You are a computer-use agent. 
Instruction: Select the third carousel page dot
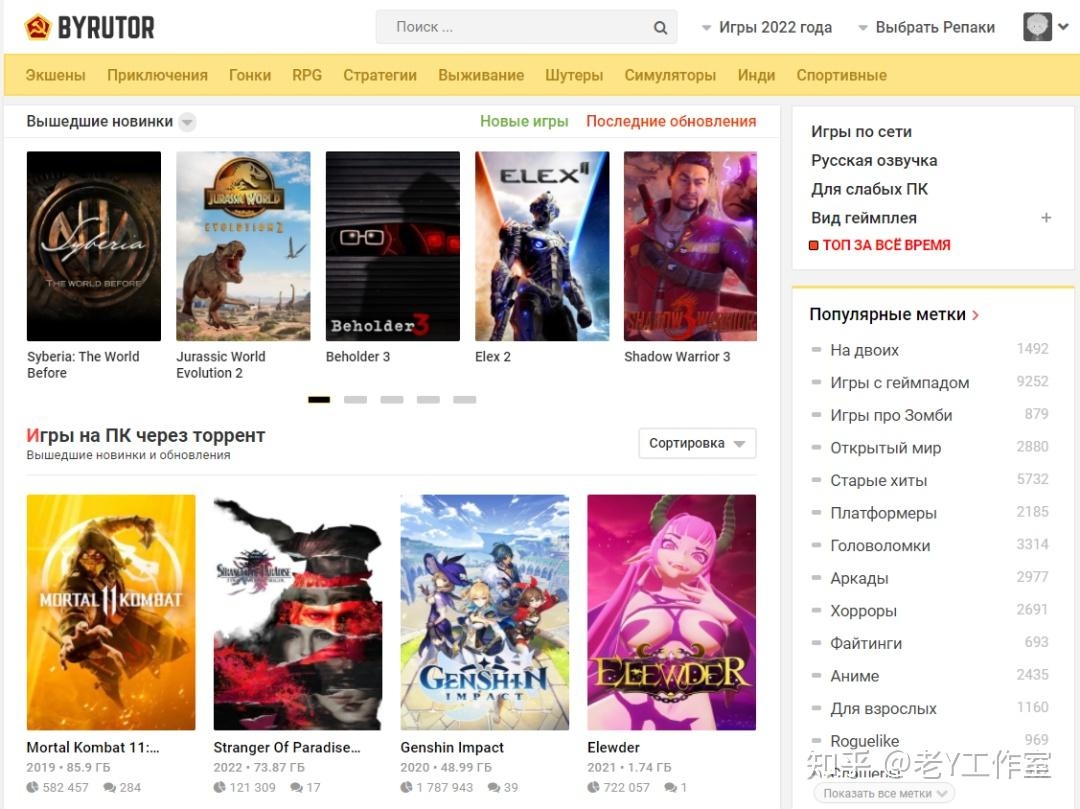tap(392, 399)
